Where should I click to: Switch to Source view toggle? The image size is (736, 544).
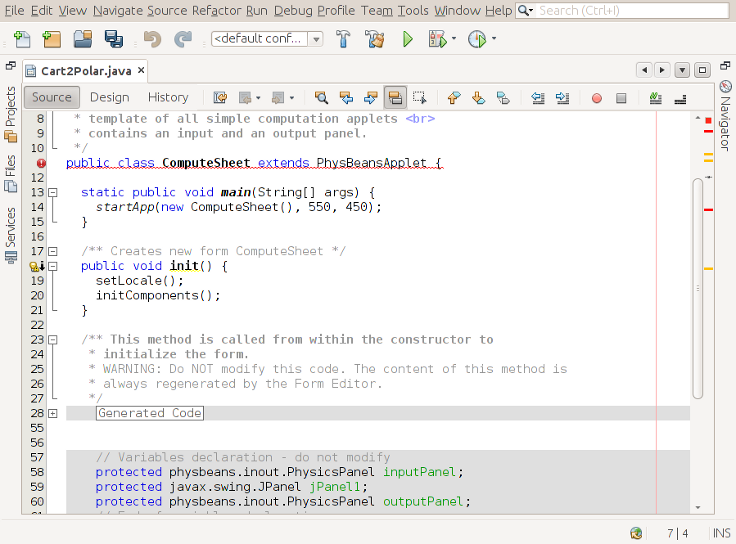(52, 97)
